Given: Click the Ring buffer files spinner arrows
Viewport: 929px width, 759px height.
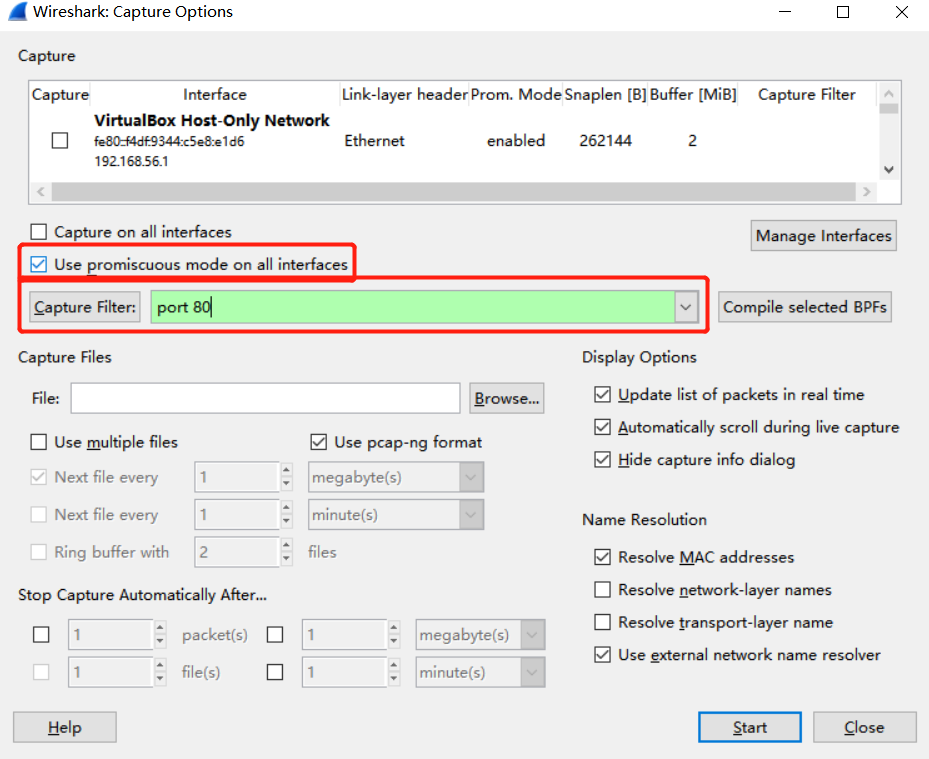Looking at the screenshot, I should click(x=287, y=552).
